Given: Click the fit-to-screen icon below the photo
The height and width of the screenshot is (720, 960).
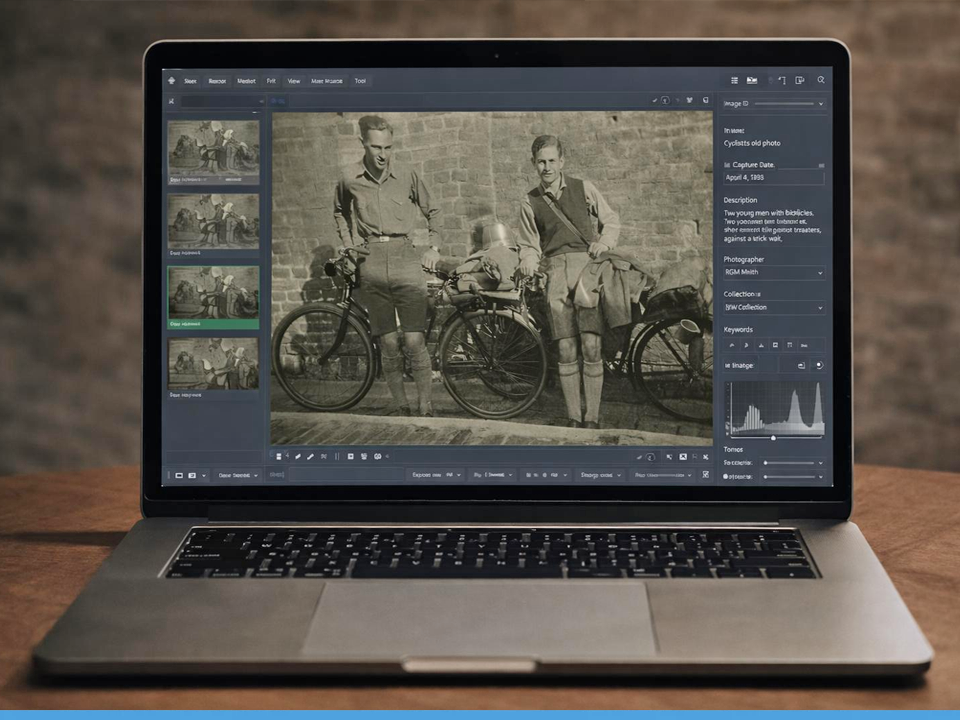Looking at the screenshot, I should pyautogui.click(x=683, y=457).
